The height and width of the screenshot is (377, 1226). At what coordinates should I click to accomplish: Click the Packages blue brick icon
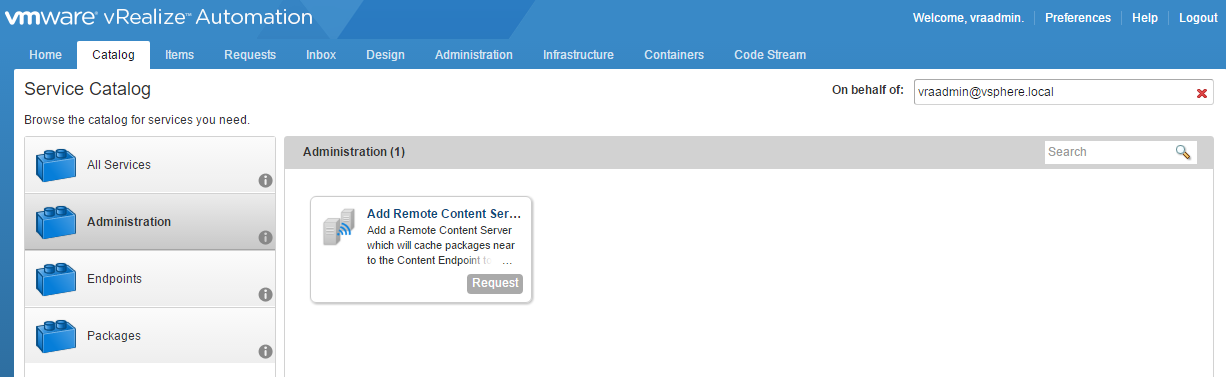57,336
